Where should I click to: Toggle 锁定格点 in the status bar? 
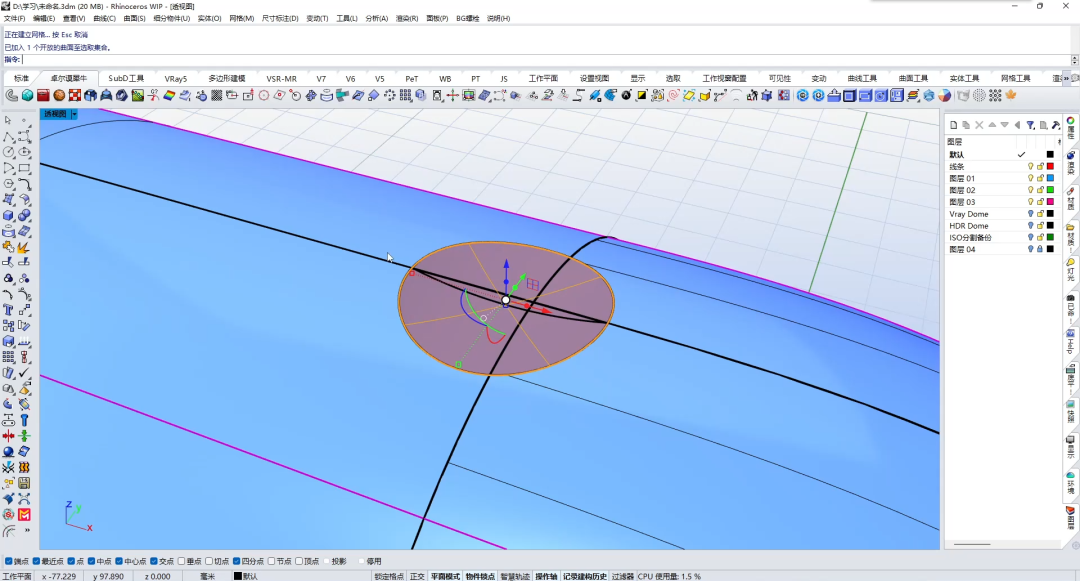tap(389, 576)
